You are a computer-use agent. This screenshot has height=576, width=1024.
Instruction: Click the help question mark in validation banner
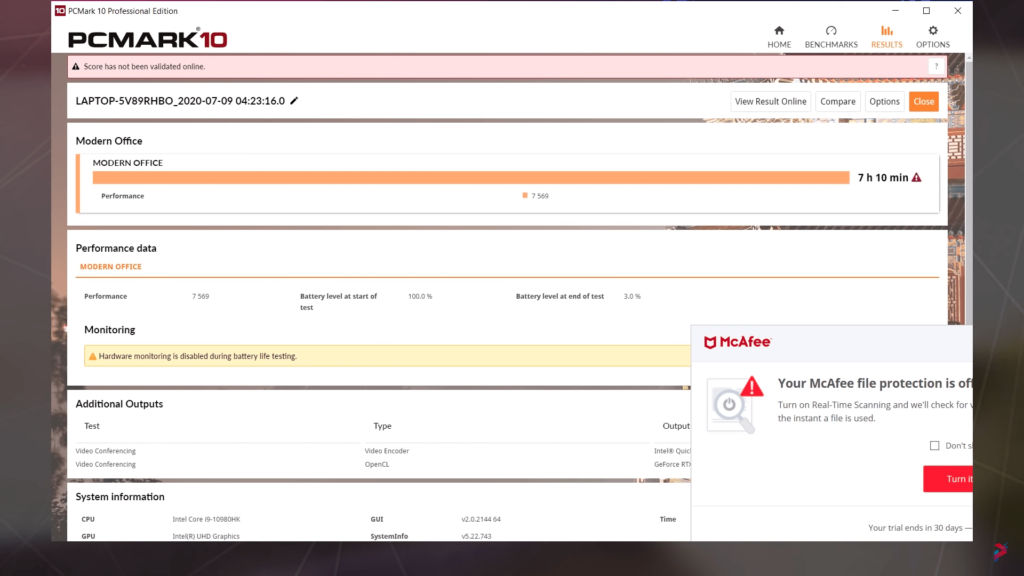[x=936, y=66]
